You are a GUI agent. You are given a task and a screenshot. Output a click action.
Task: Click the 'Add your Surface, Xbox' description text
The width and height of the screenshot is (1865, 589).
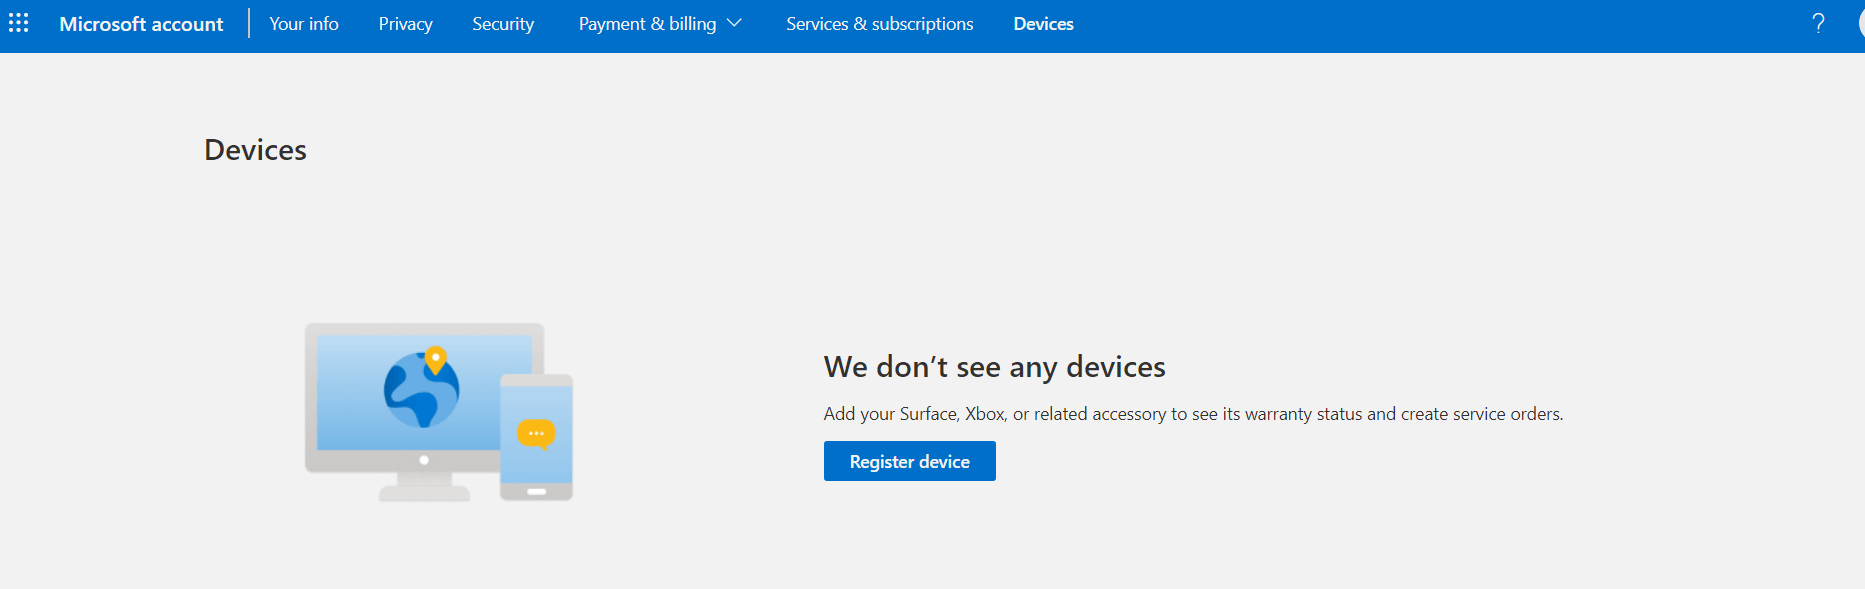click(1193, 414)
